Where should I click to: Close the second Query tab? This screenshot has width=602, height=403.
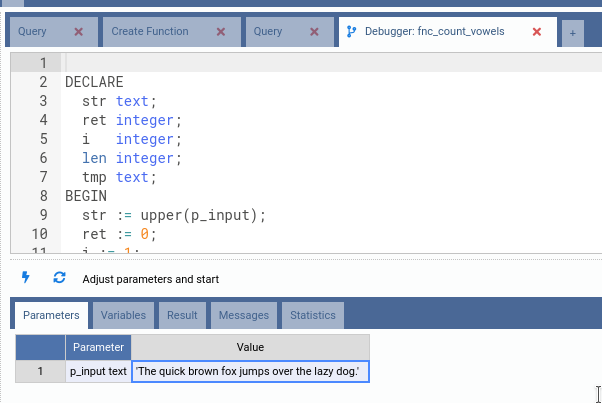(x=315, y=32)
